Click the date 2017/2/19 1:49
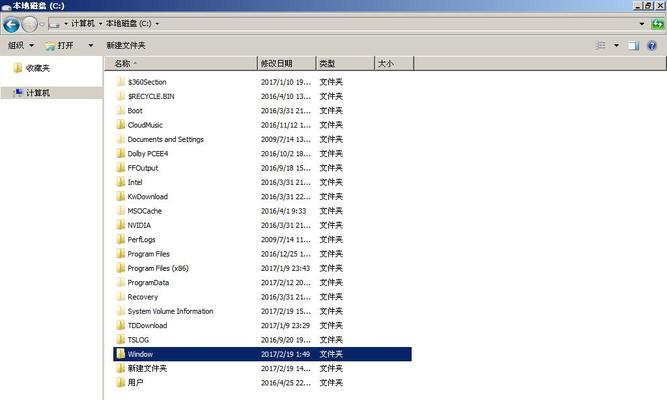The width and height of the screenshot is (667, 400). (x=285, y=354)
